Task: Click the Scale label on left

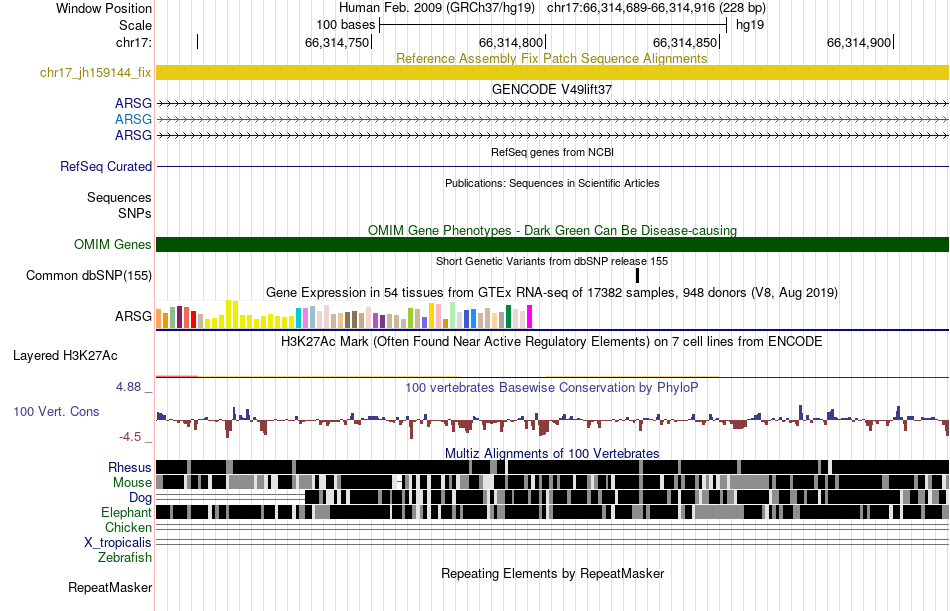Action: tap(135, 25)
